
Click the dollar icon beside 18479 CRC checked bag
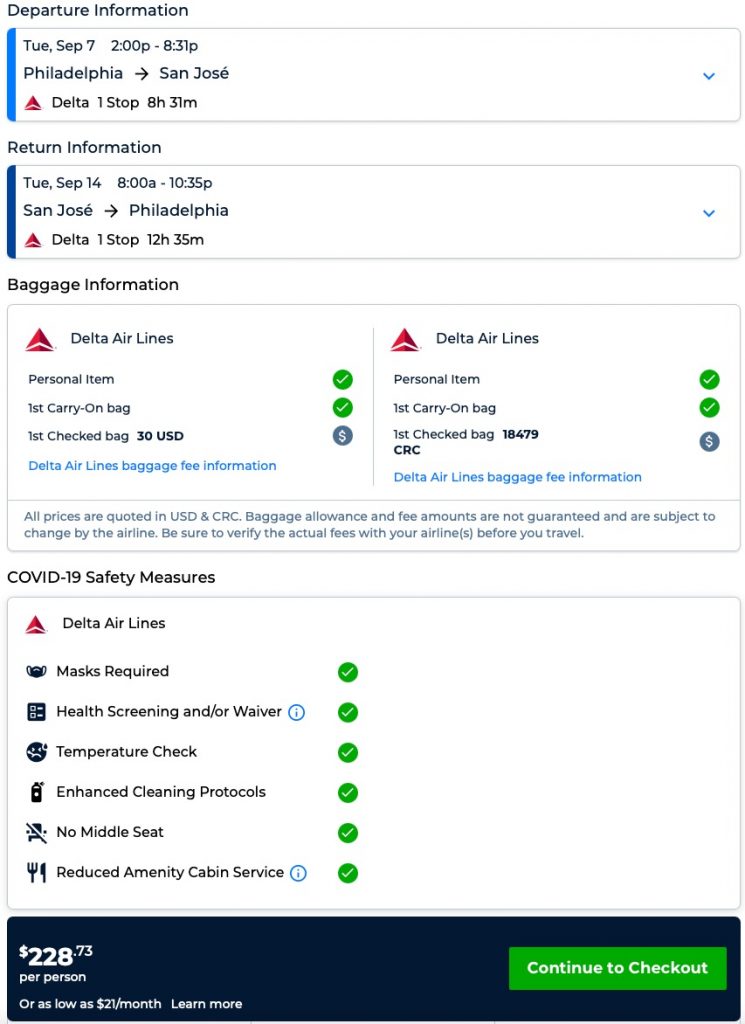pos(709,441)
